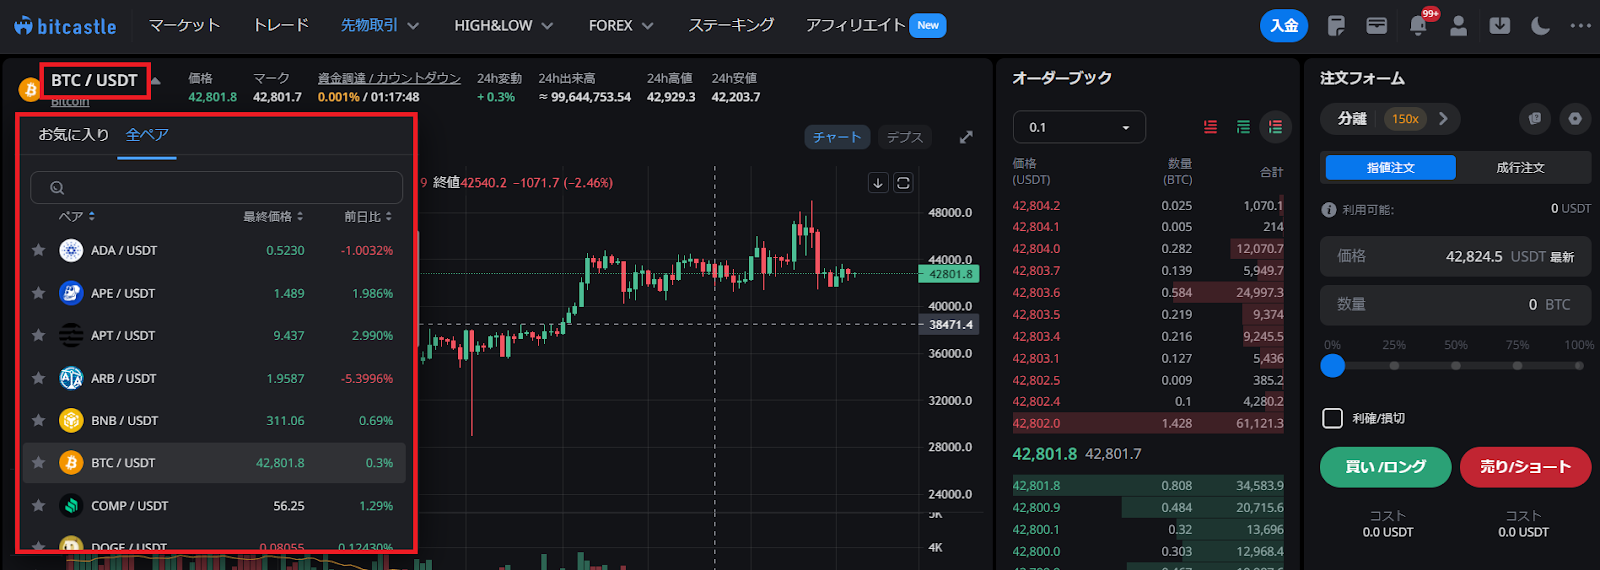1600x570 pixels.
Task: Expand the chart to fullscreen
Action: coord(966,137)
